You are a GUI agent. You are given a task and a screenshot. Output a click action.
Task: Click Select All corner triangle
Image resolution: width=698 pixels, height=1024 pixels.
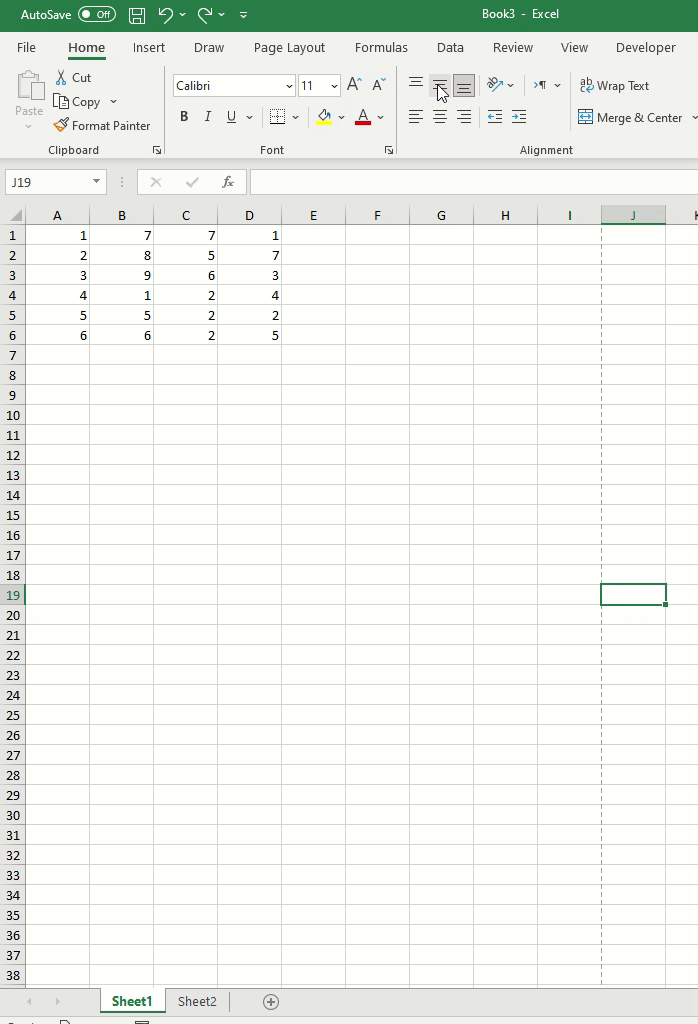(14, 216)
